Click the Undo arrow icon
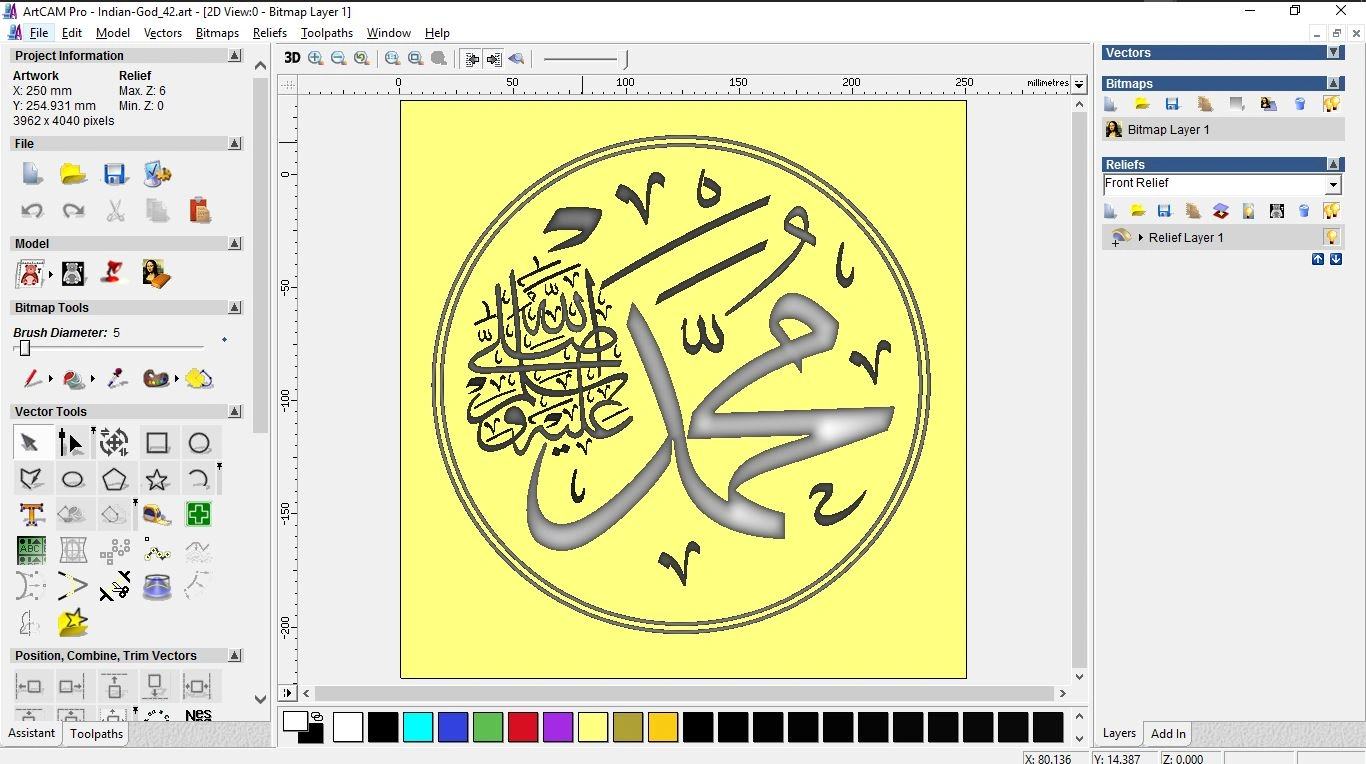This screenshot has width=1366, height=764. [x=32, y=211]
